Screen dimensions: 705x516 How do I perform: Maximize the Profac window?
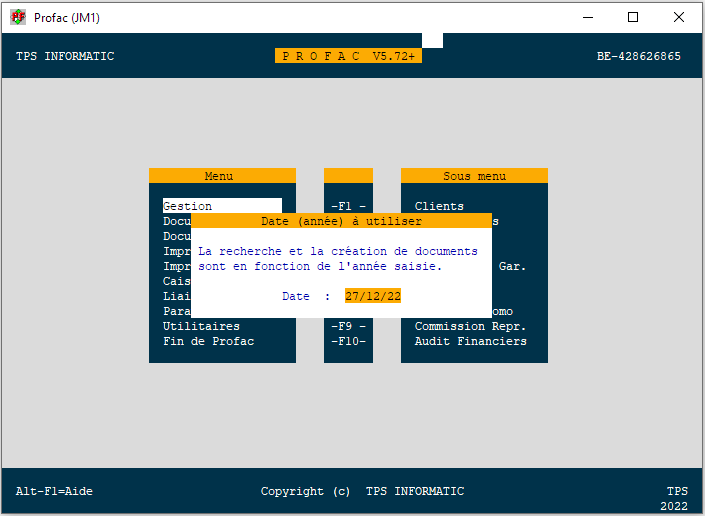[632, 17]
